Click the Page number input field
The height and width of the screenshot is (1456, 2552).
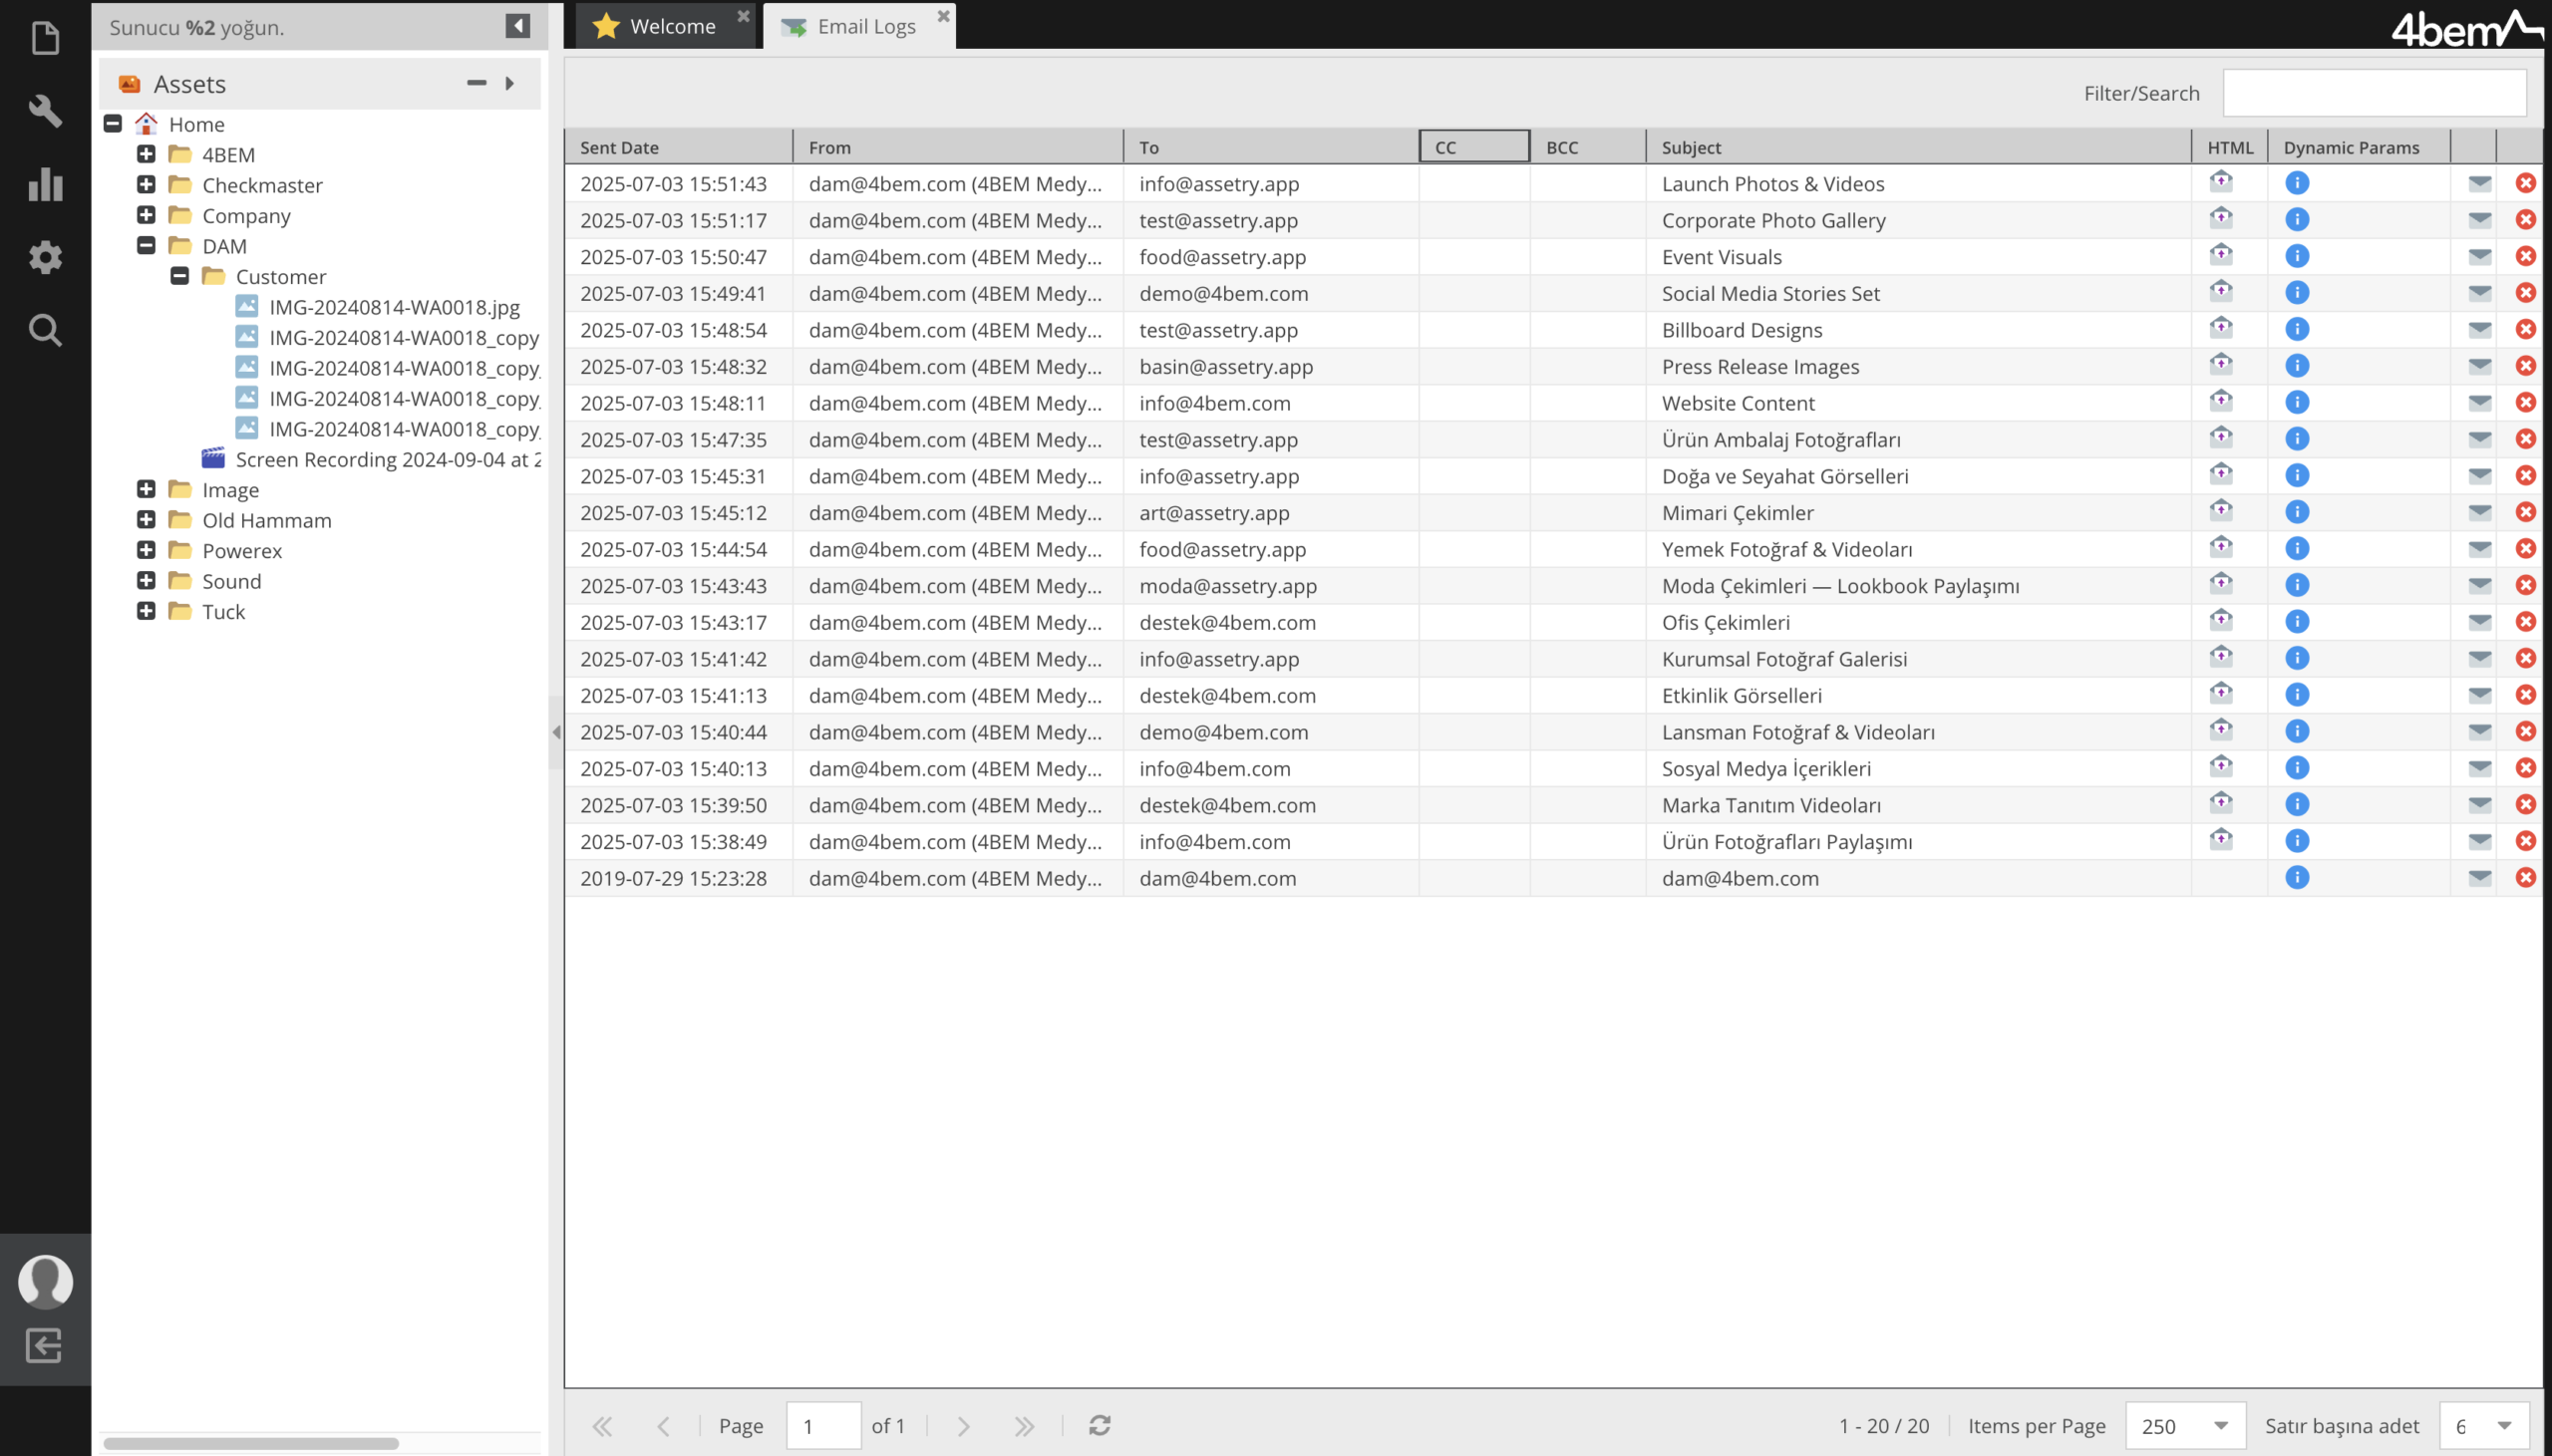tap(823, 1425)
